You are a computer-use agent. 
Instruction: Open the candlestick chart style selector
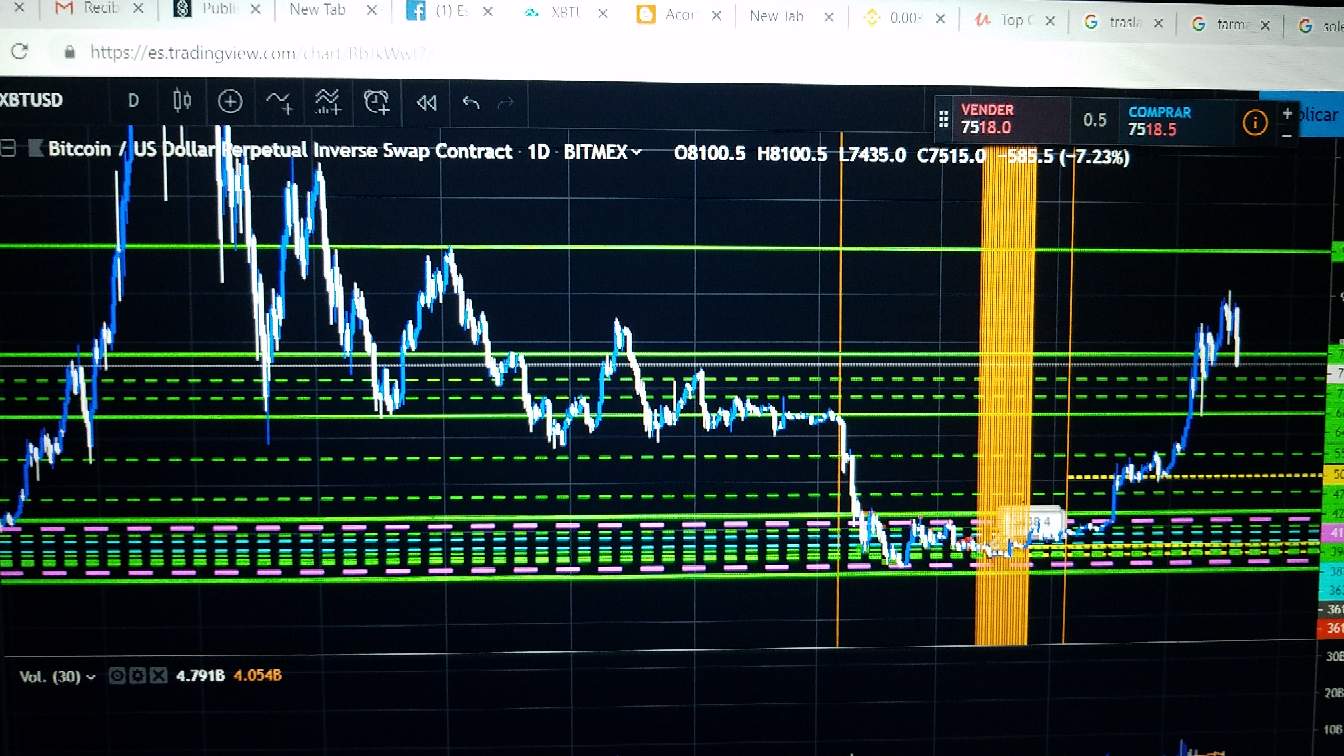point(182,101)
